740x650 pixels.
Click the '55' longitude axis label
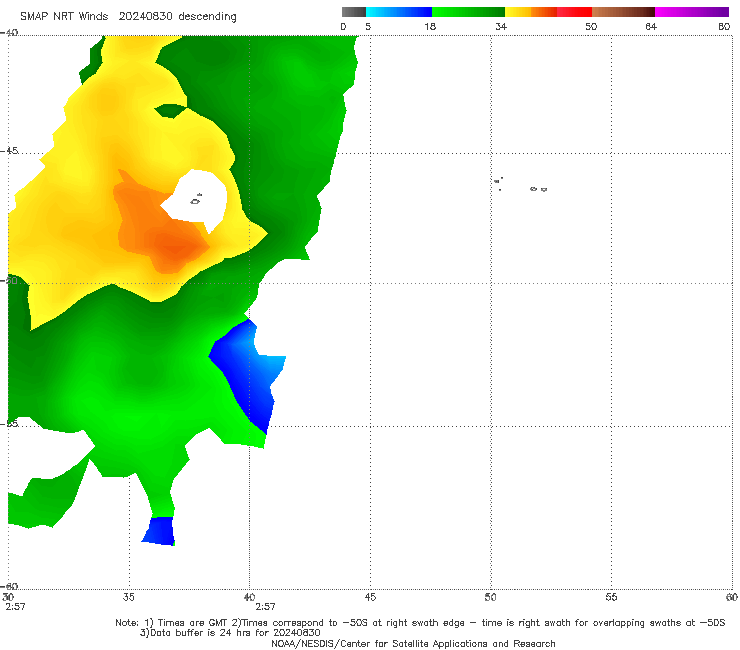coord(611,597)
